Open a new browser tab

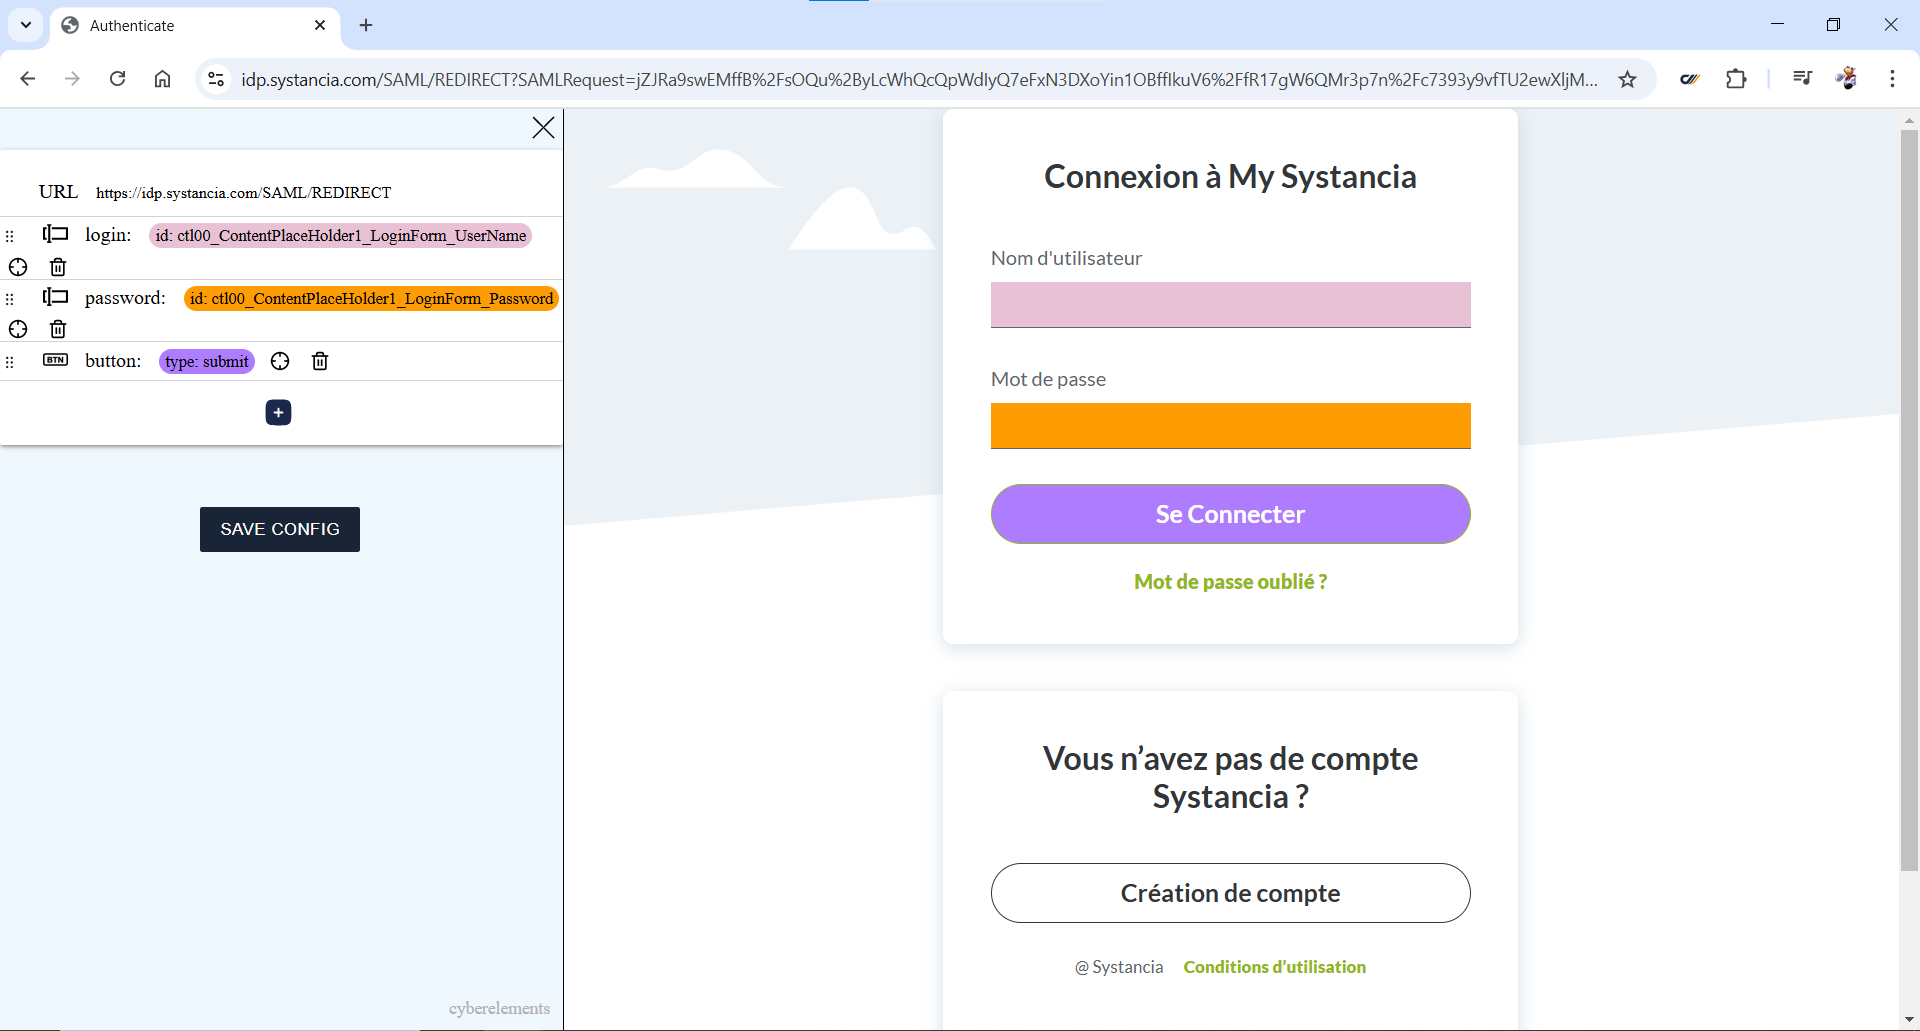366,25
